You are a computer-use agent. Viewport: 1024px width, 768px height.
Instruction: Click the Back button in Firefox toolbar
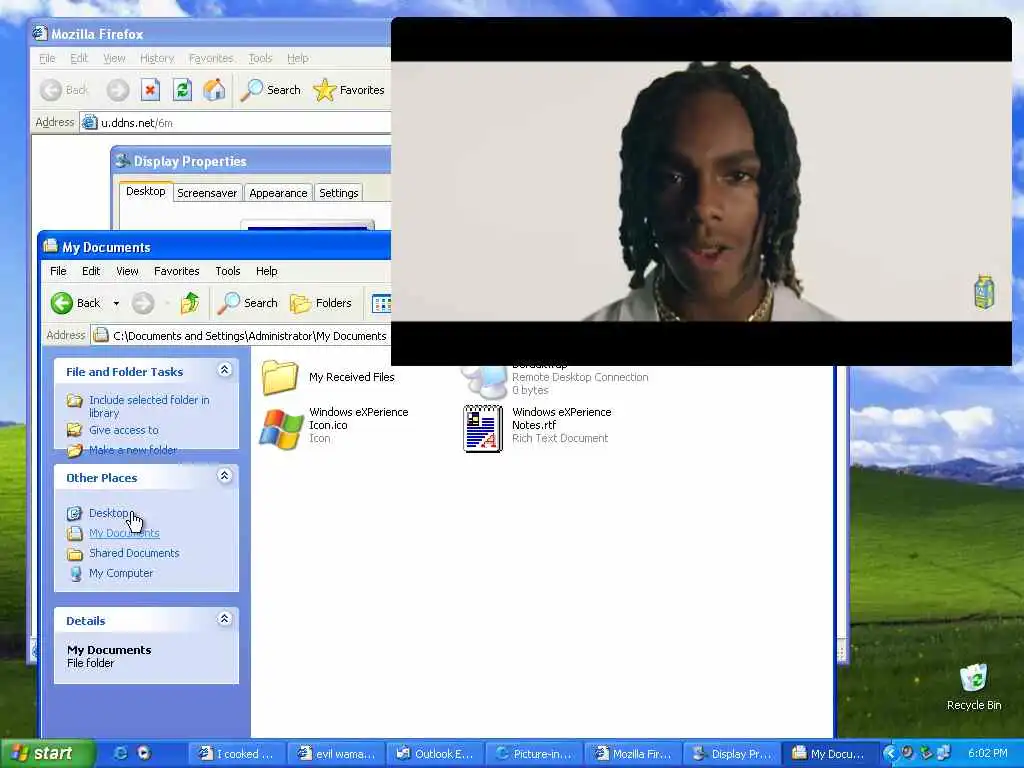64,90
